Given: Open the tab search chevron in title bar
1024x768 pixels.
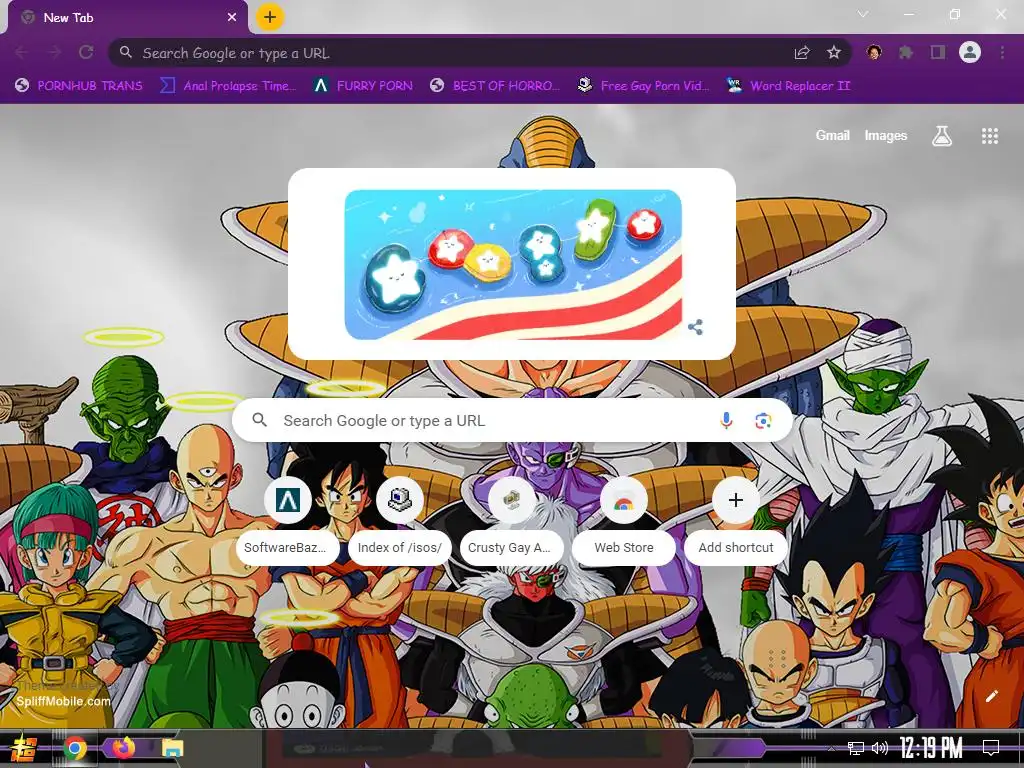Looking at the screenshot, I should (x=863, y=14).
